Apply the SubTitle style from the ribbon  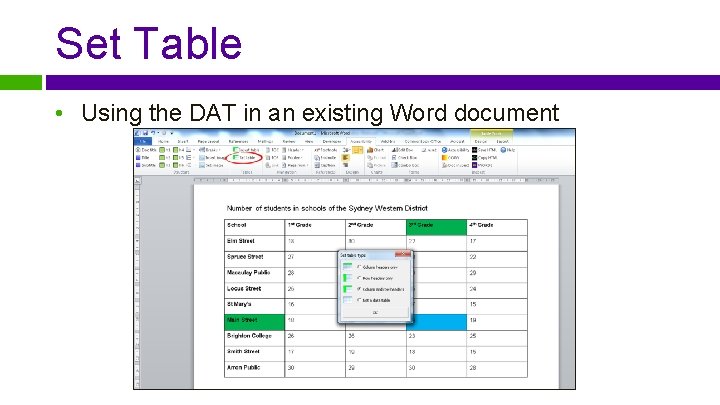(x=146, y=165)
